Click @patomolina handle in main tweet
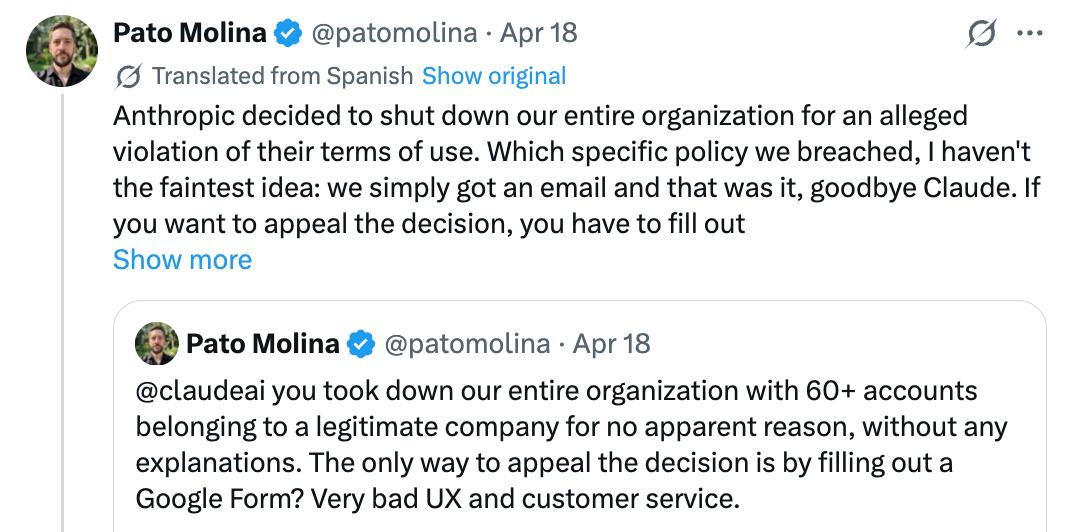Viewport: 1076px width, 532px height. pyautogui.click(x=394, y=33)
